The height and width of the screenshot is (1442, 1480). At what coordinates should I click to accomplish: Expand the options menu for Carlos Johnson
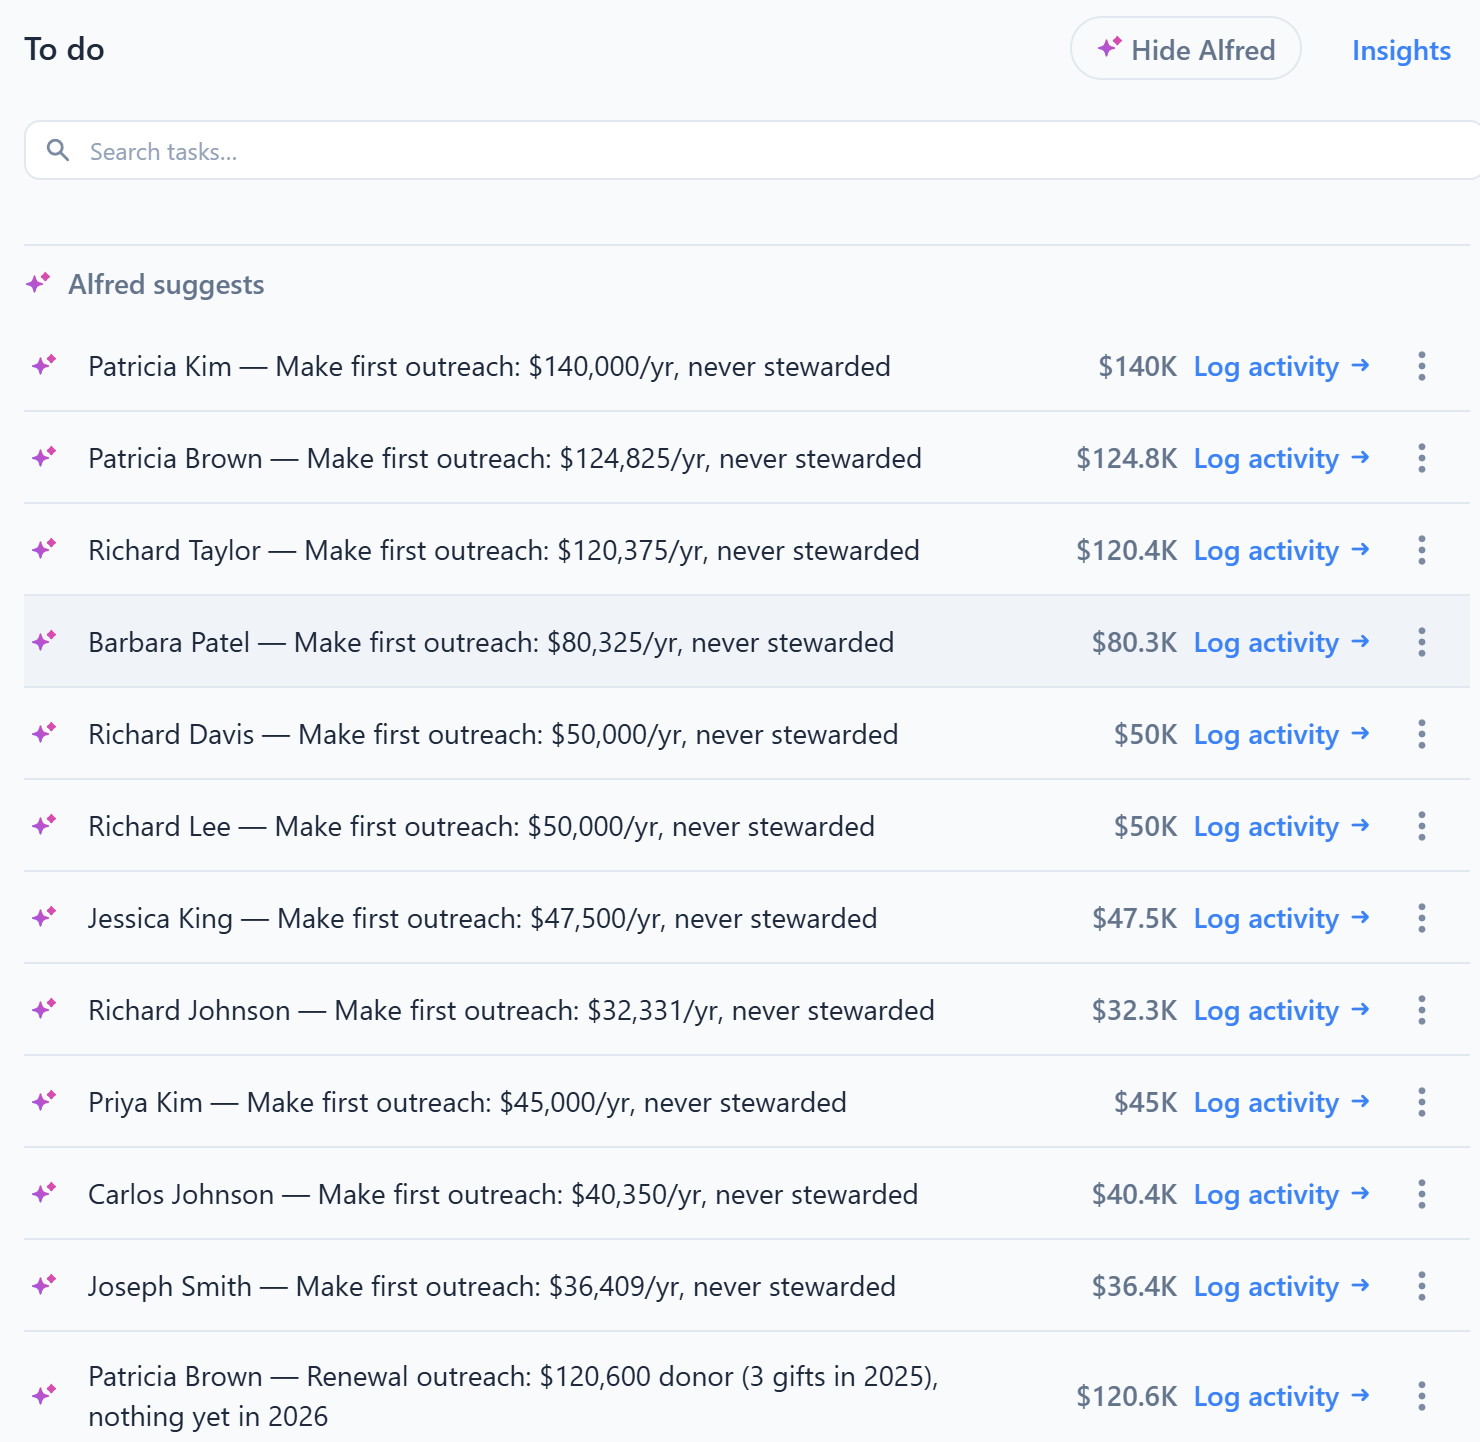pyautogui.click(x=1421, y=1194)
